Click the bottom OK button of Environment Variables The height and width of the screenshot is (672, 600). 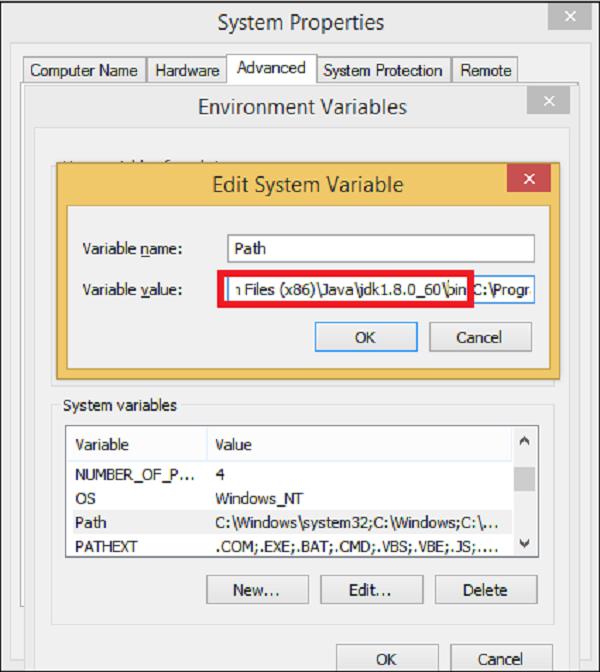387,658
